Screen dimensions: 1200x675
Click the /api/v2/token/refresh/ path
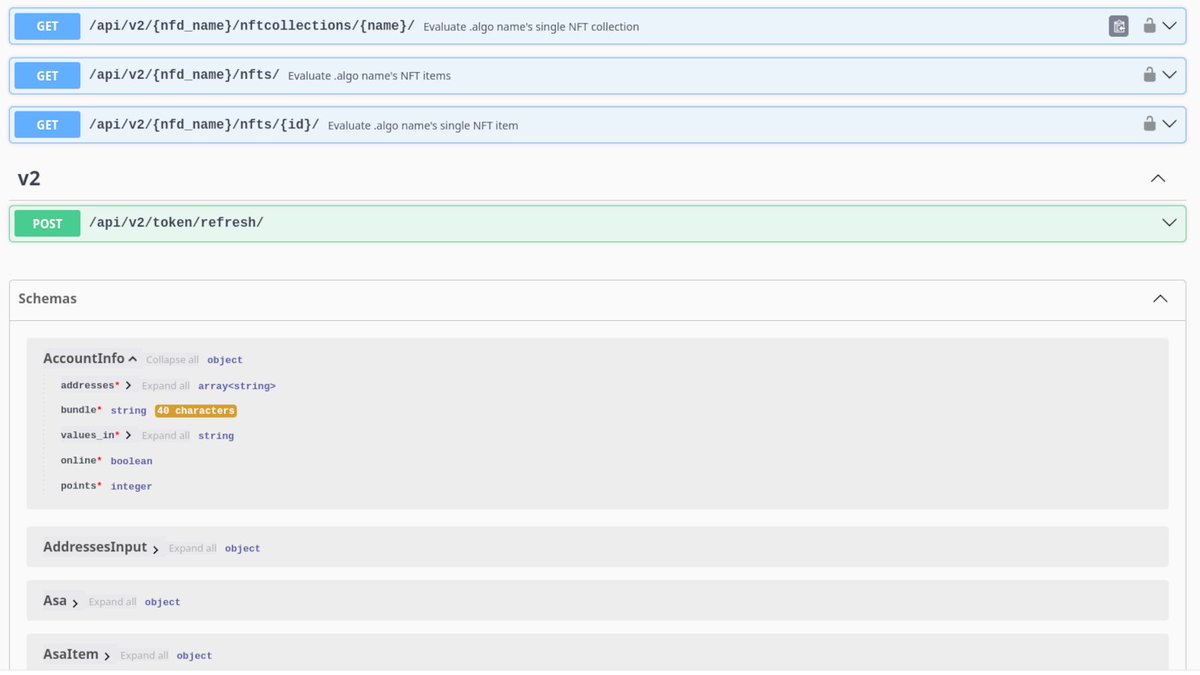click(176, 223)
